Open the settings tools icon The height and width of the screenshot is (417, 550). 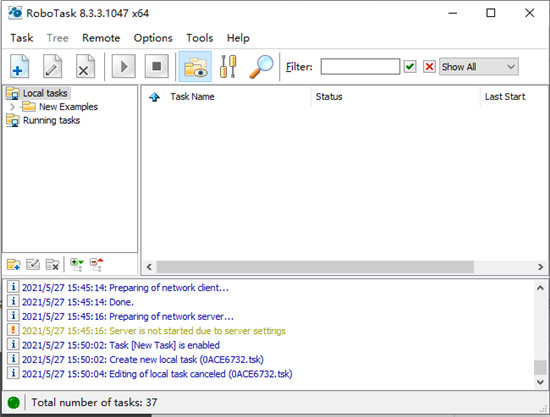click(x=228, y=66)
